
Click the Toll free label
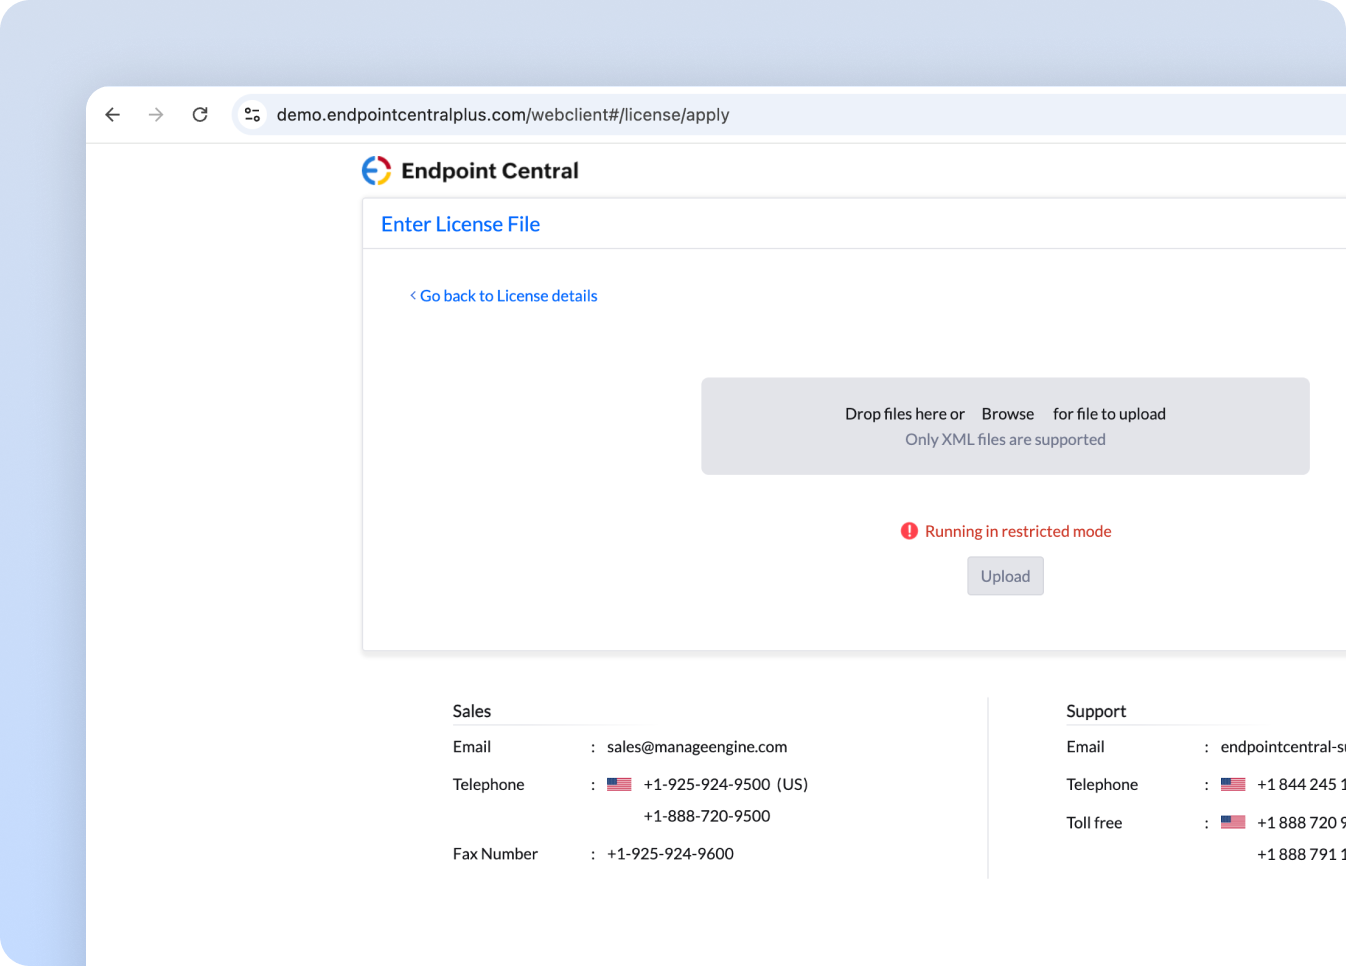click(1094, 823)
